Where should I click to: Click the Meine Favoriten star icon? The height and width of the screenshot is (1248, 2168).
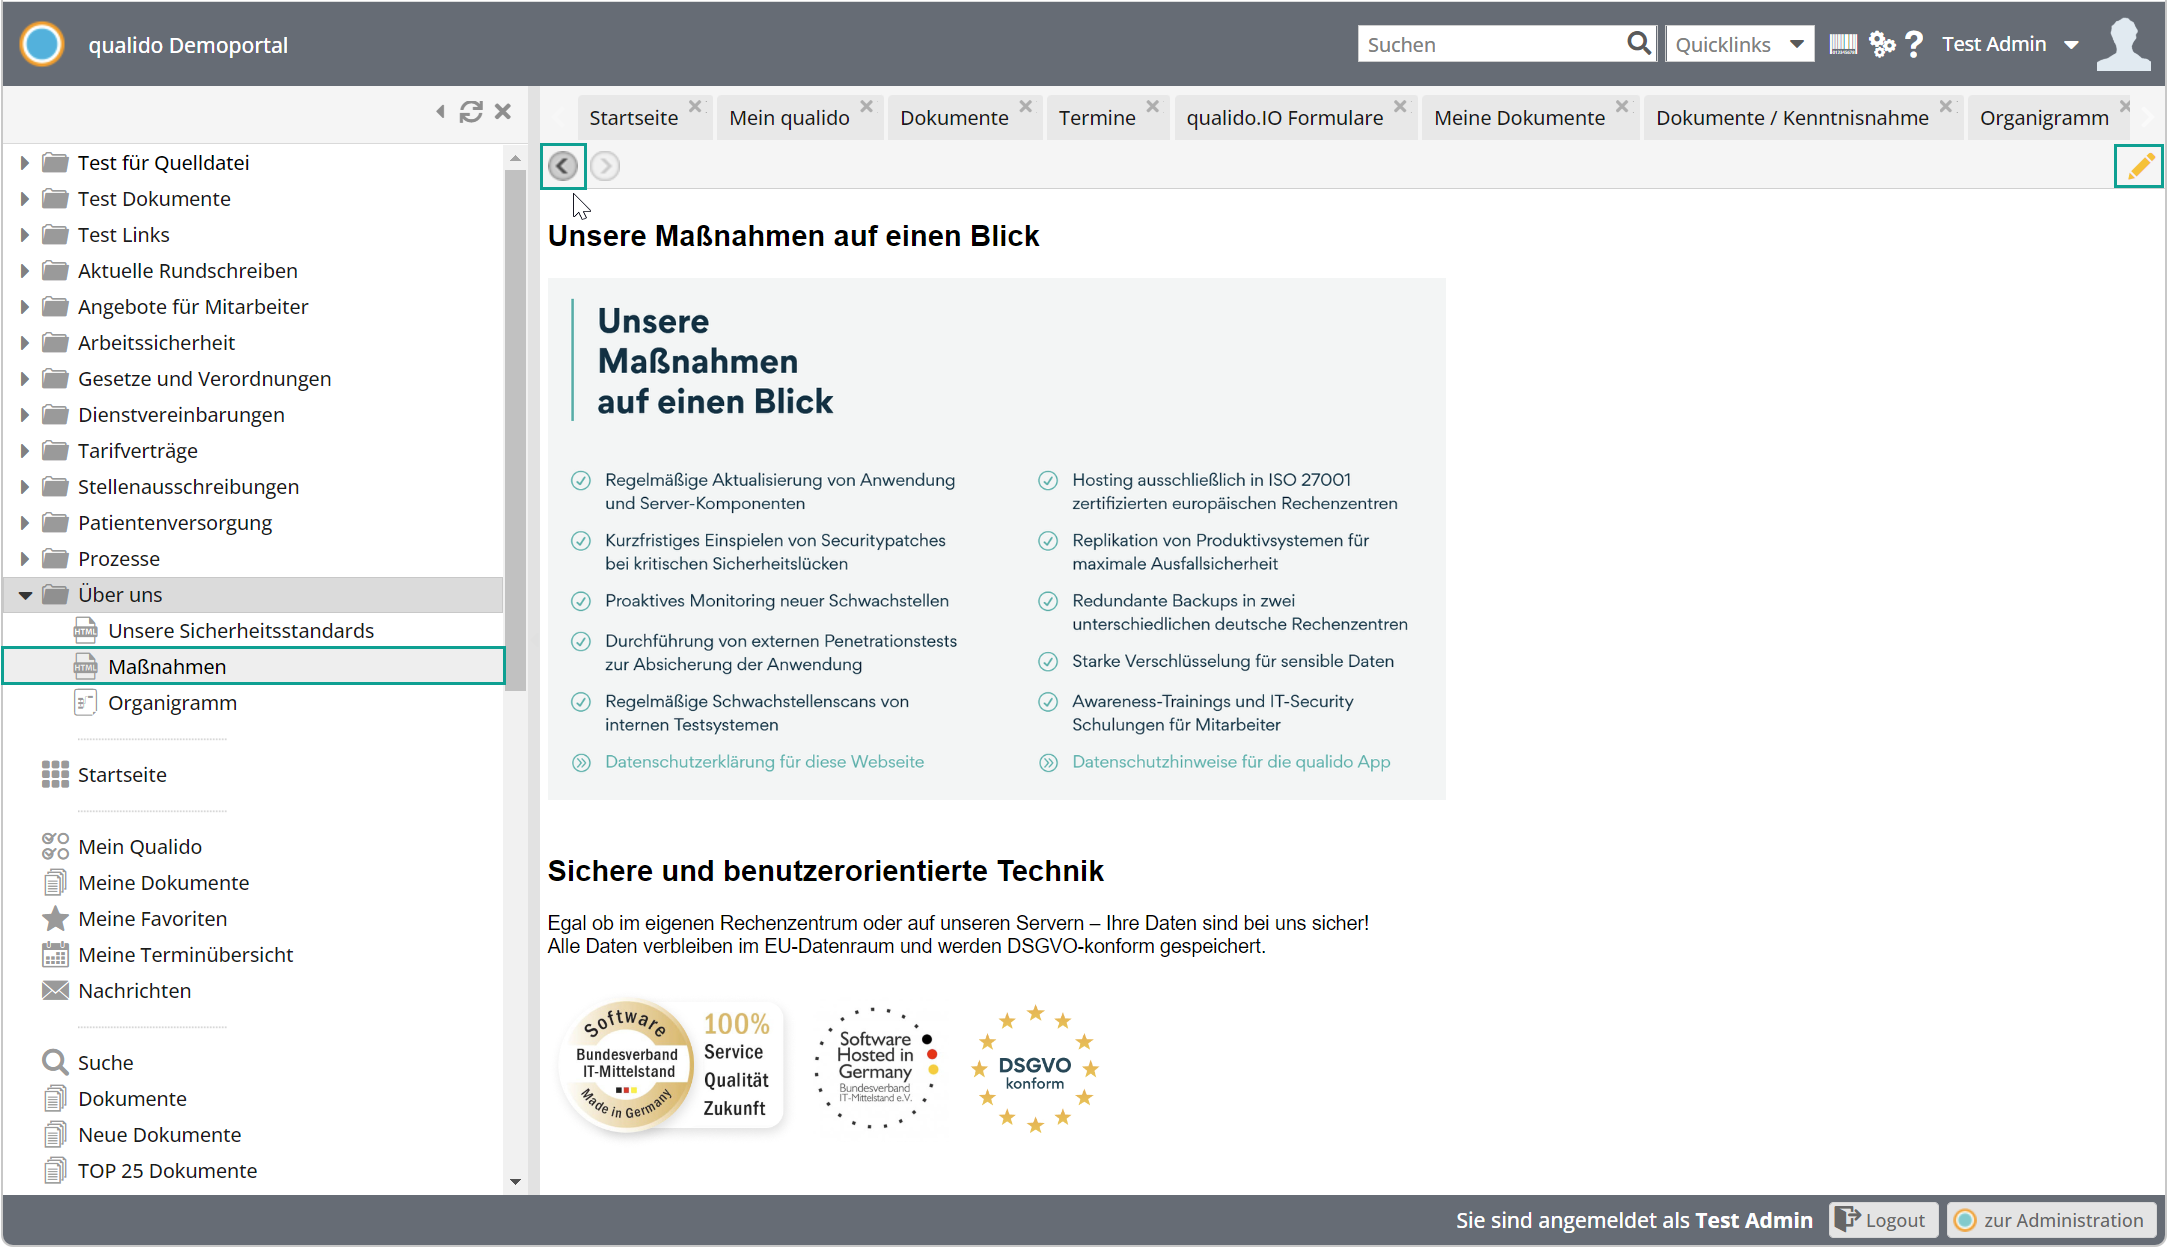click(x=55, y=919)
